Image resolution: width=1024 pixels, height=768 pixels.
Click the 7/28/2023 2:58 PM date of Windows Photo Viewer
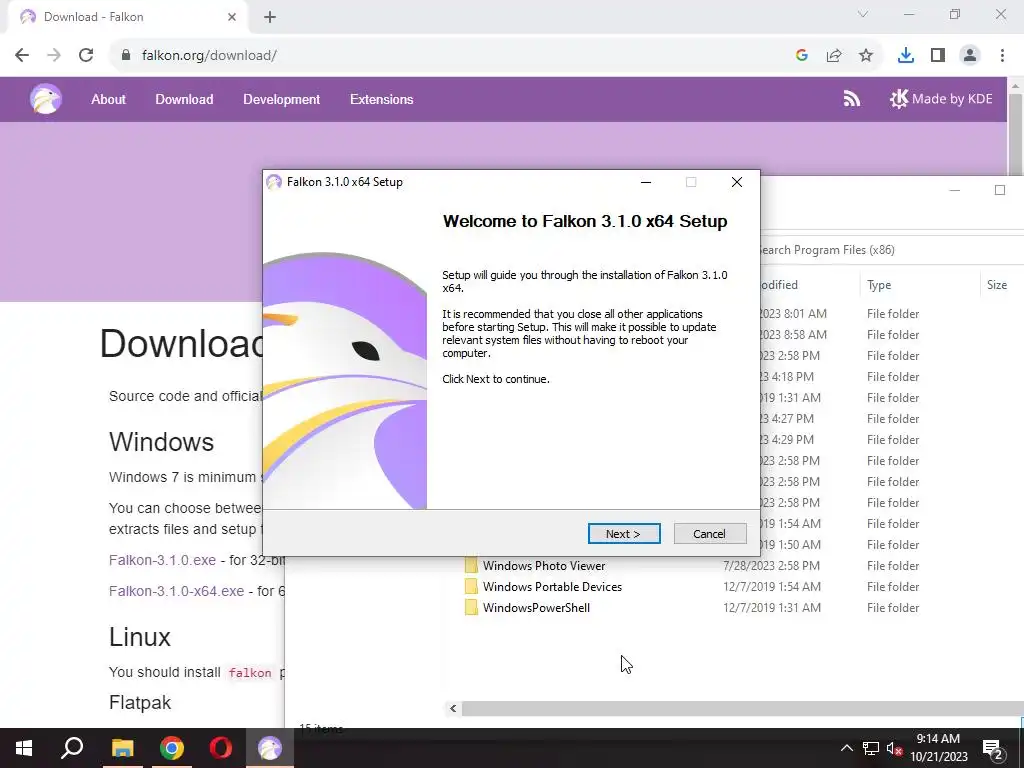pos(771,566)
